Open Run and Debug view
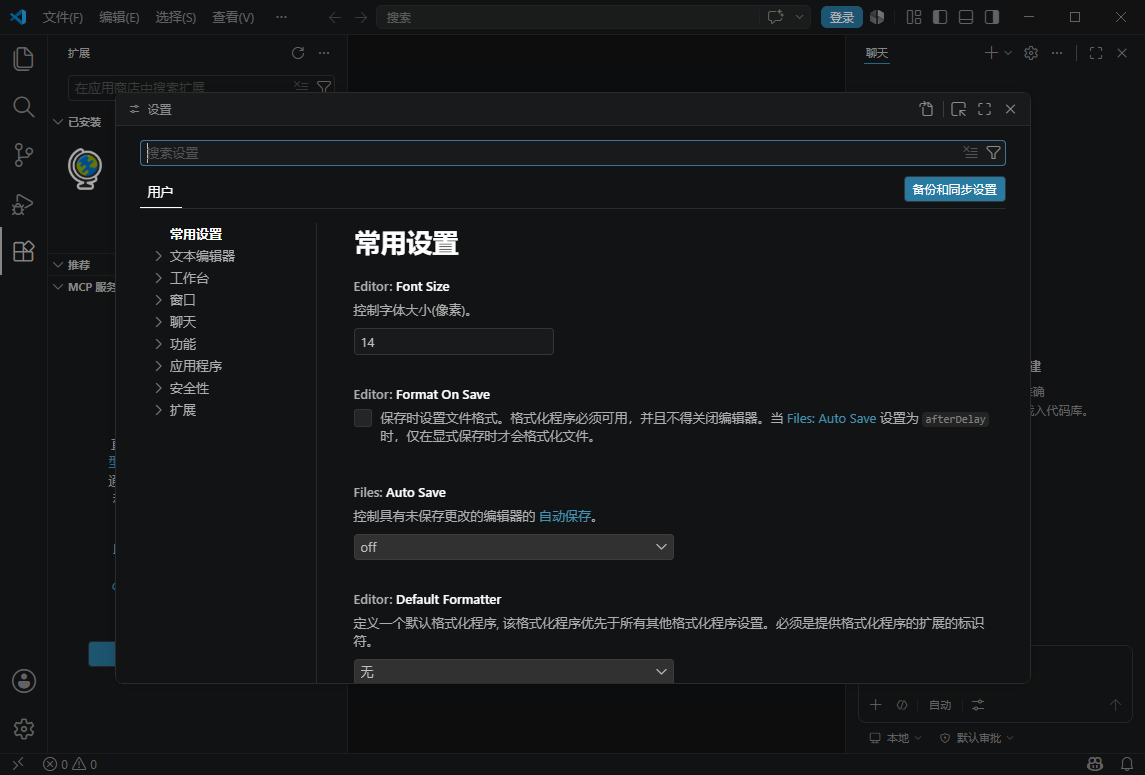1145x775 pixels. (x=23, y=204)
